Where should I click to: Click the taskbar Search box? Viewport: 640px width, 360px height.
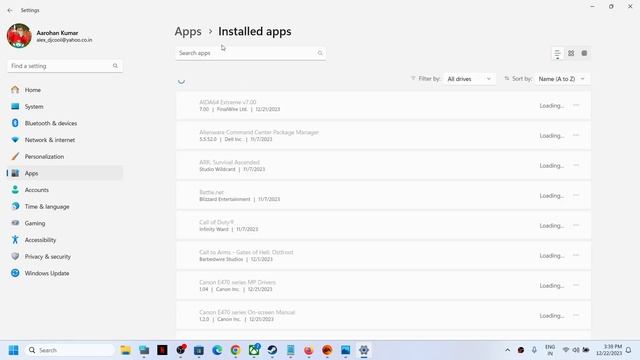pos(70,350)
